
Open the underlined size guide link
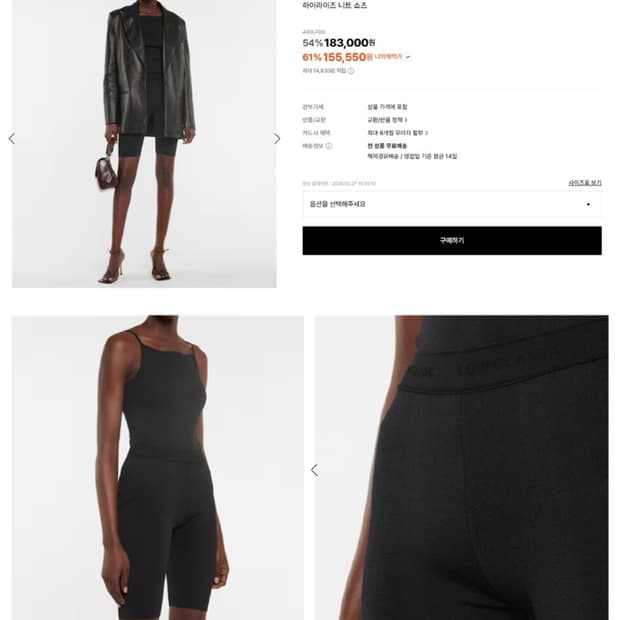click(585, 183)
